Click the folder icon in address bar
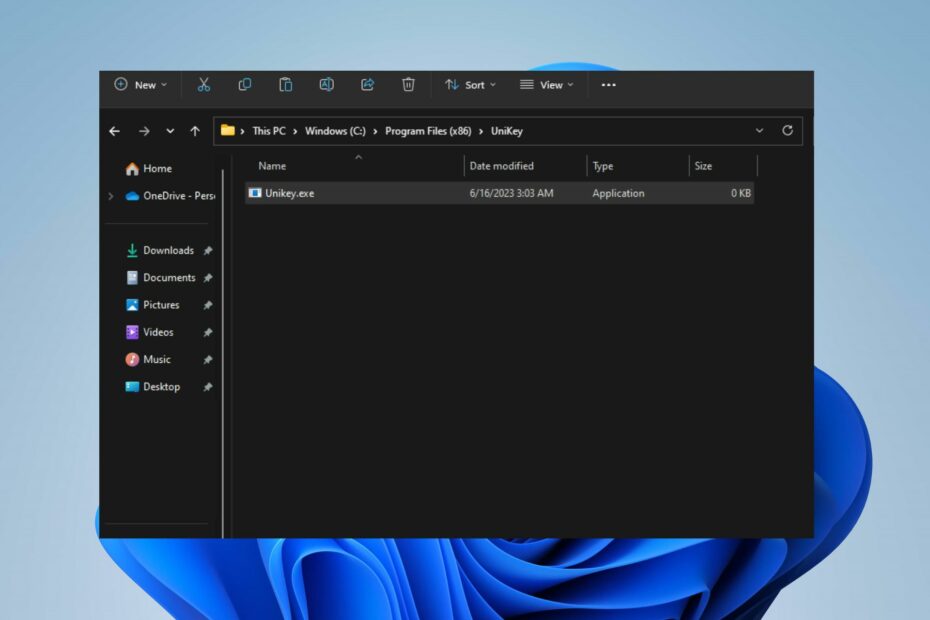 [228, 131]
